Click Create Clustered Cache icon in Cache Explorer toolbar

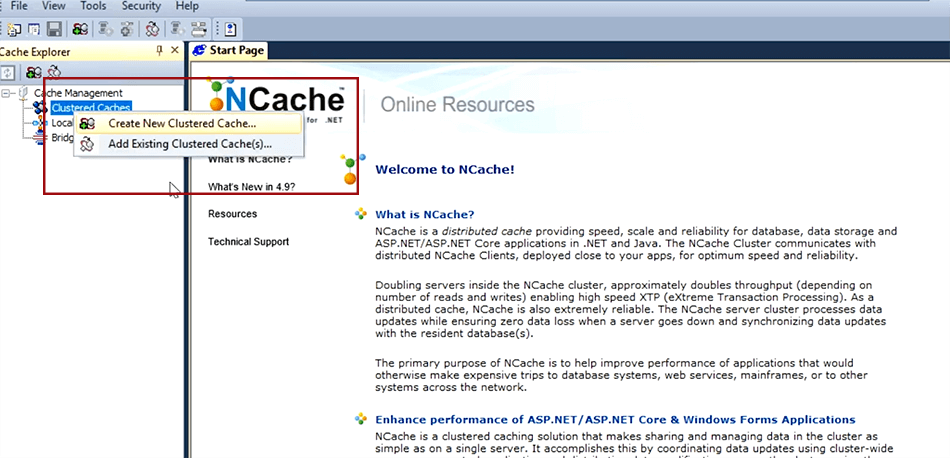click(34, 72)
